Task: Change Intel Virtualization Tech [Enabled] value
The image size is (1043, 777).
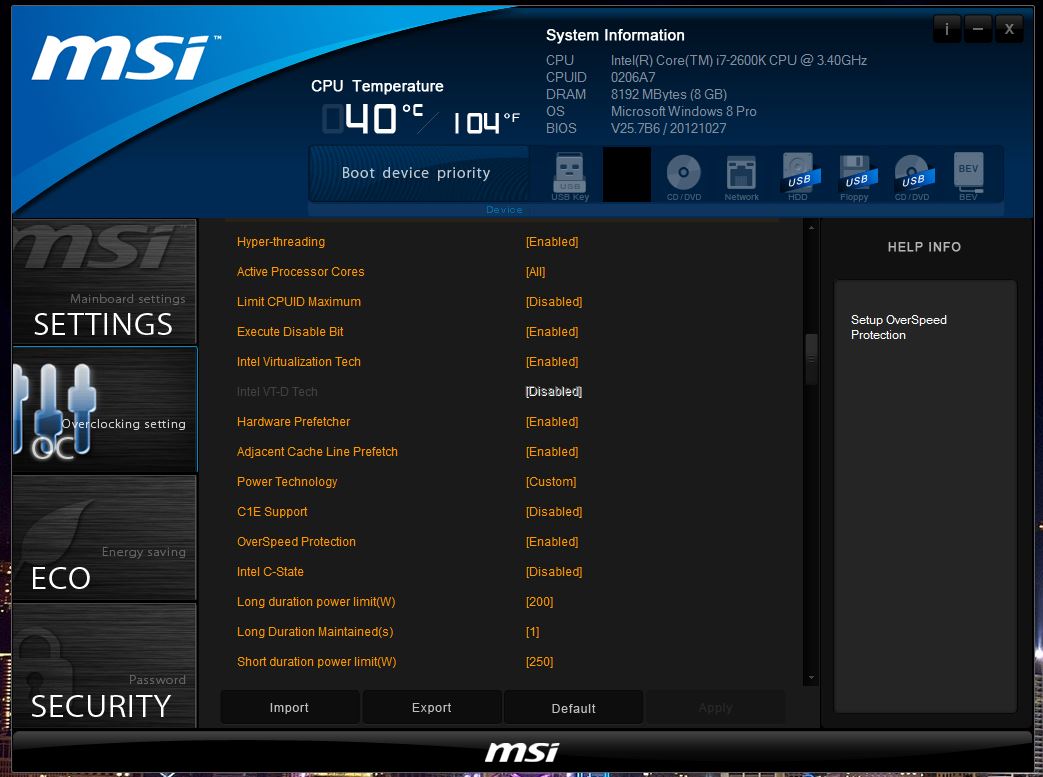Action: pos(552,361)
